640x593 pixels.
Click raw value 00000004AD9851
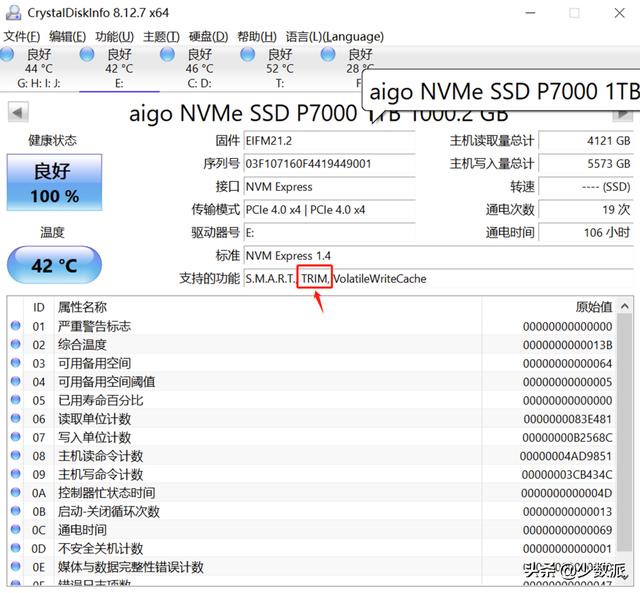point(566,456)
